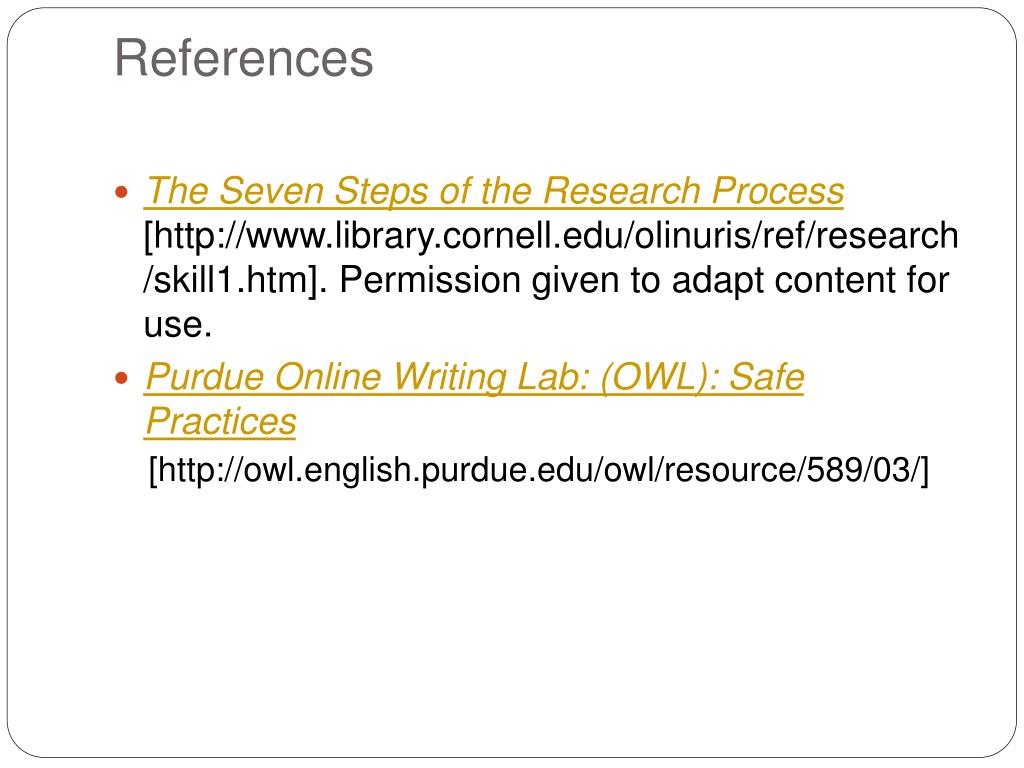The height and width of the screenshot is (768, 1024).
Task: Click the owl.english.purdue.edu URL text
Action: 539,470
